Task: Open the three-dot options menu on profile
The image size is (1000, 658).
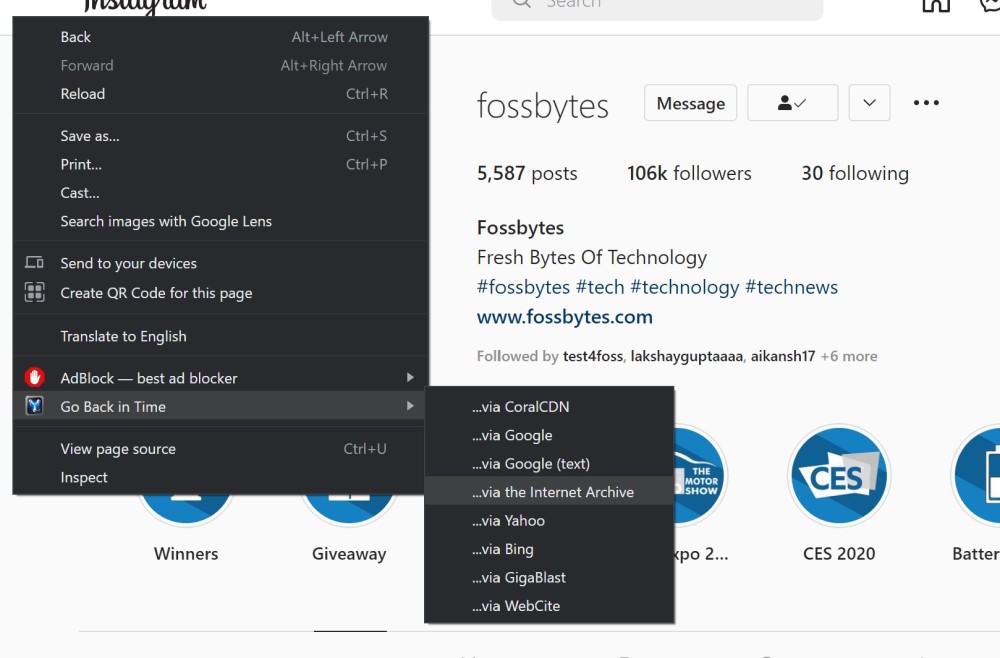Action: (926, 102)
